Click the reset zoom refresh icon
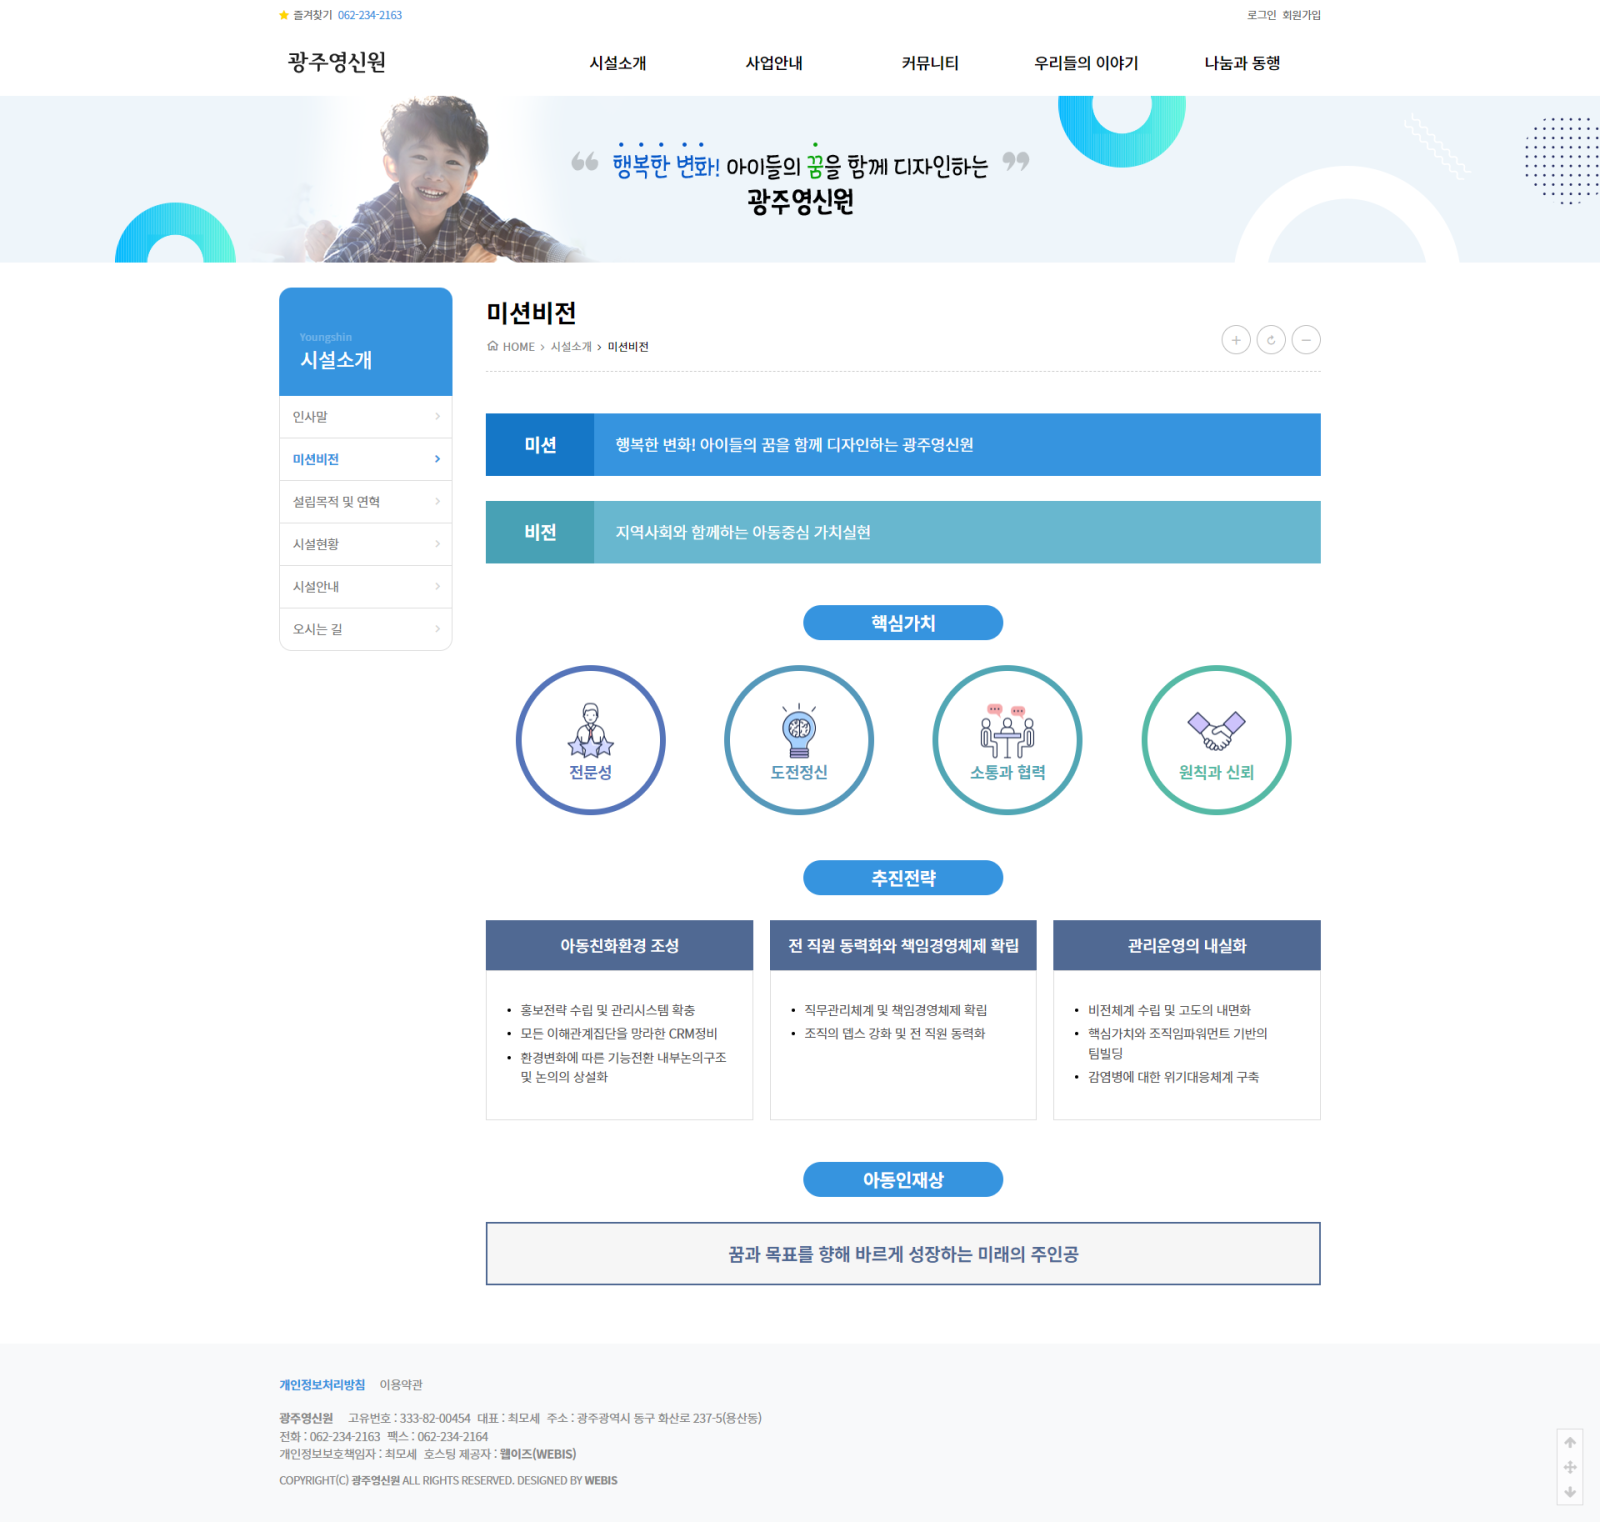The width and height of the screenshot is (1600, 1522). coord(1271,340)
